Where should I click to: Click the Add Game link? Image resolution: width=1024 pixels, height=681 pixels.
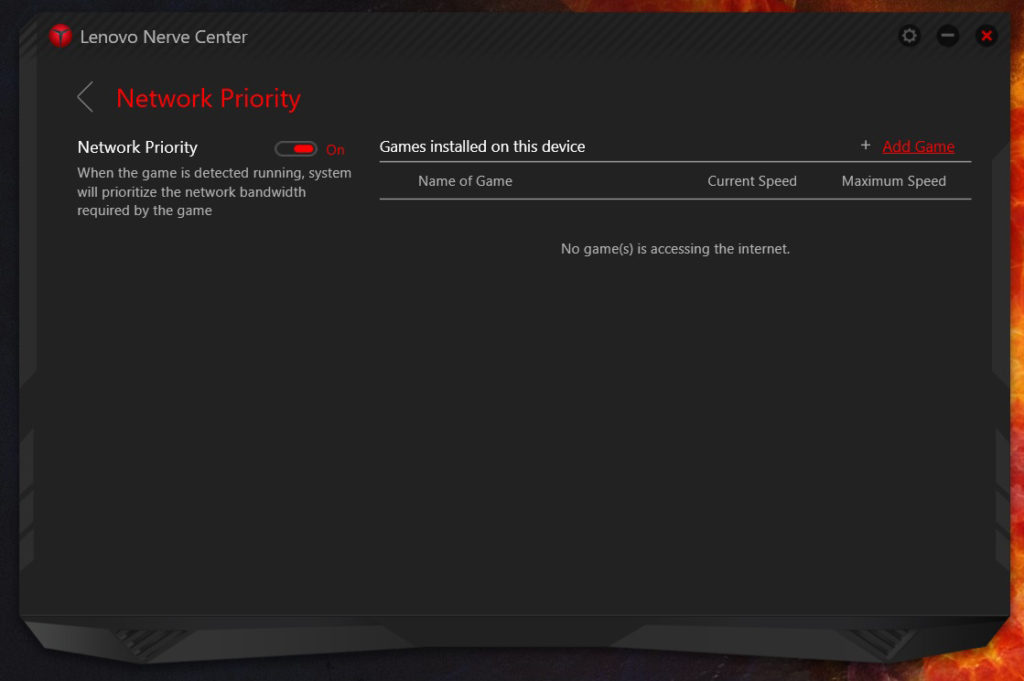tap(918, 147)
